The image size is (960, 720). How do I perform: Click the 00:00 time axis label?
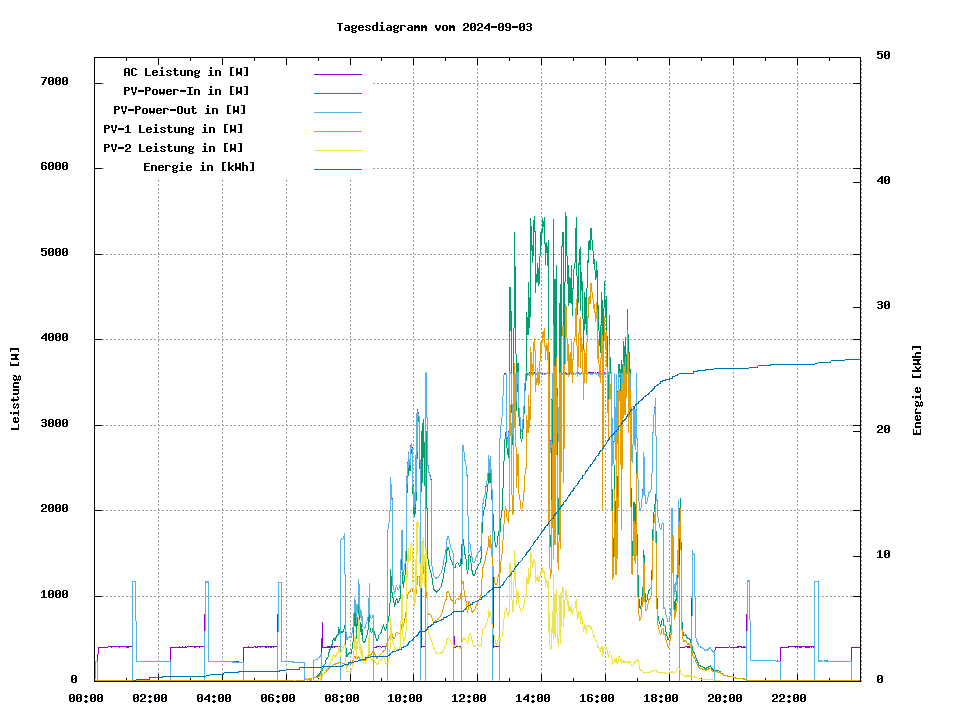[86, 698]
